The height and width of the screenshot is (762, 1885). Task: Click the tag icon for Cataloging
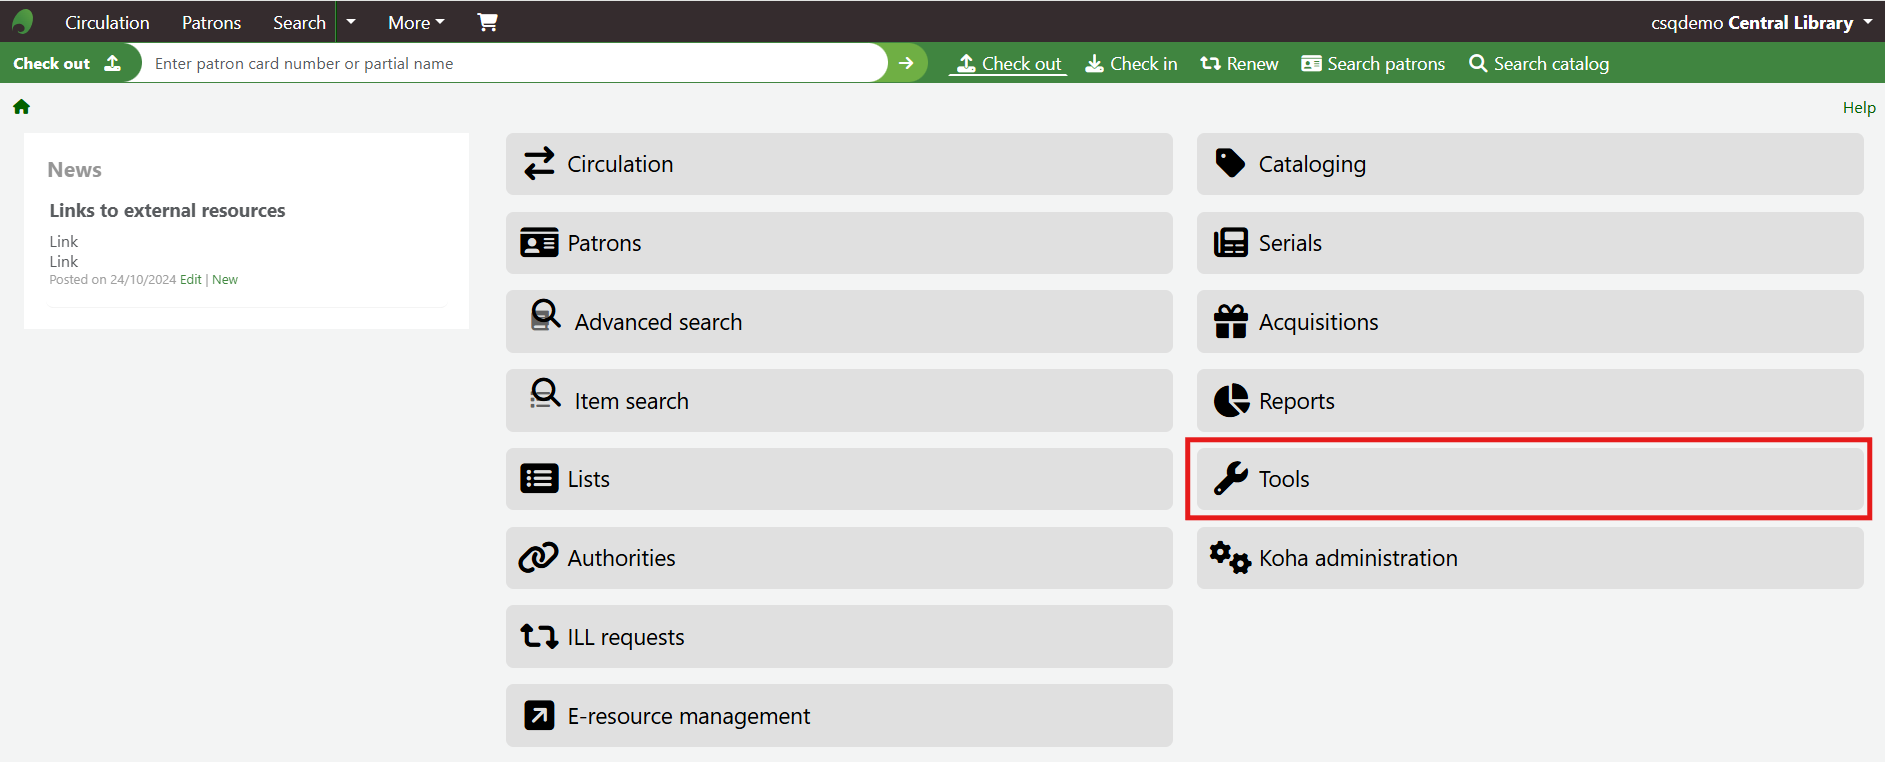(x=1230, y=163)
